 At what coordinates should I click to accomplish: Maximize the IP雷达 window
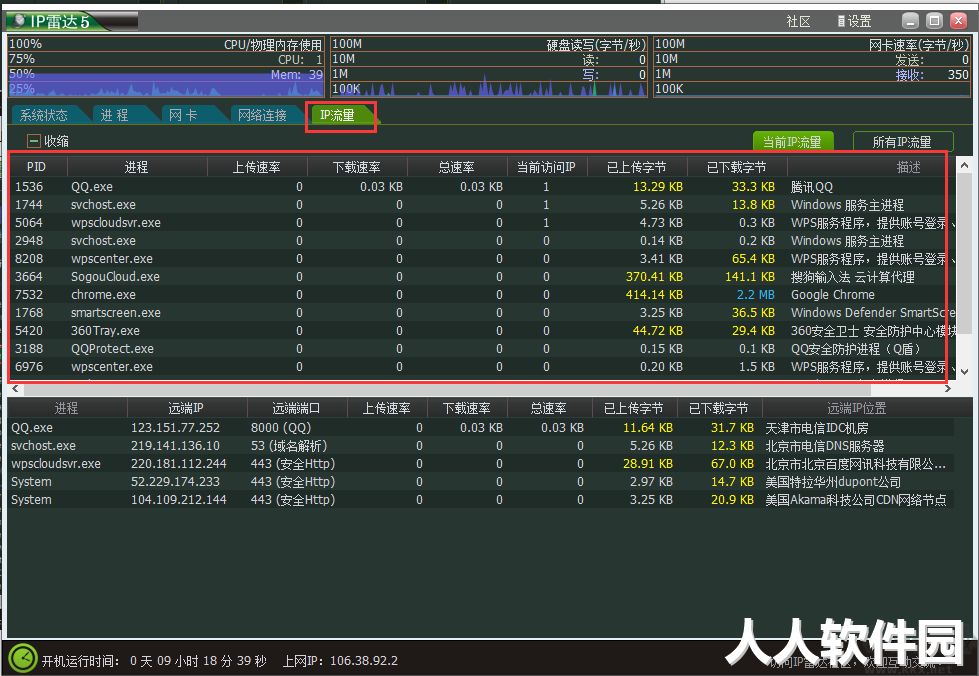(934, 21)
